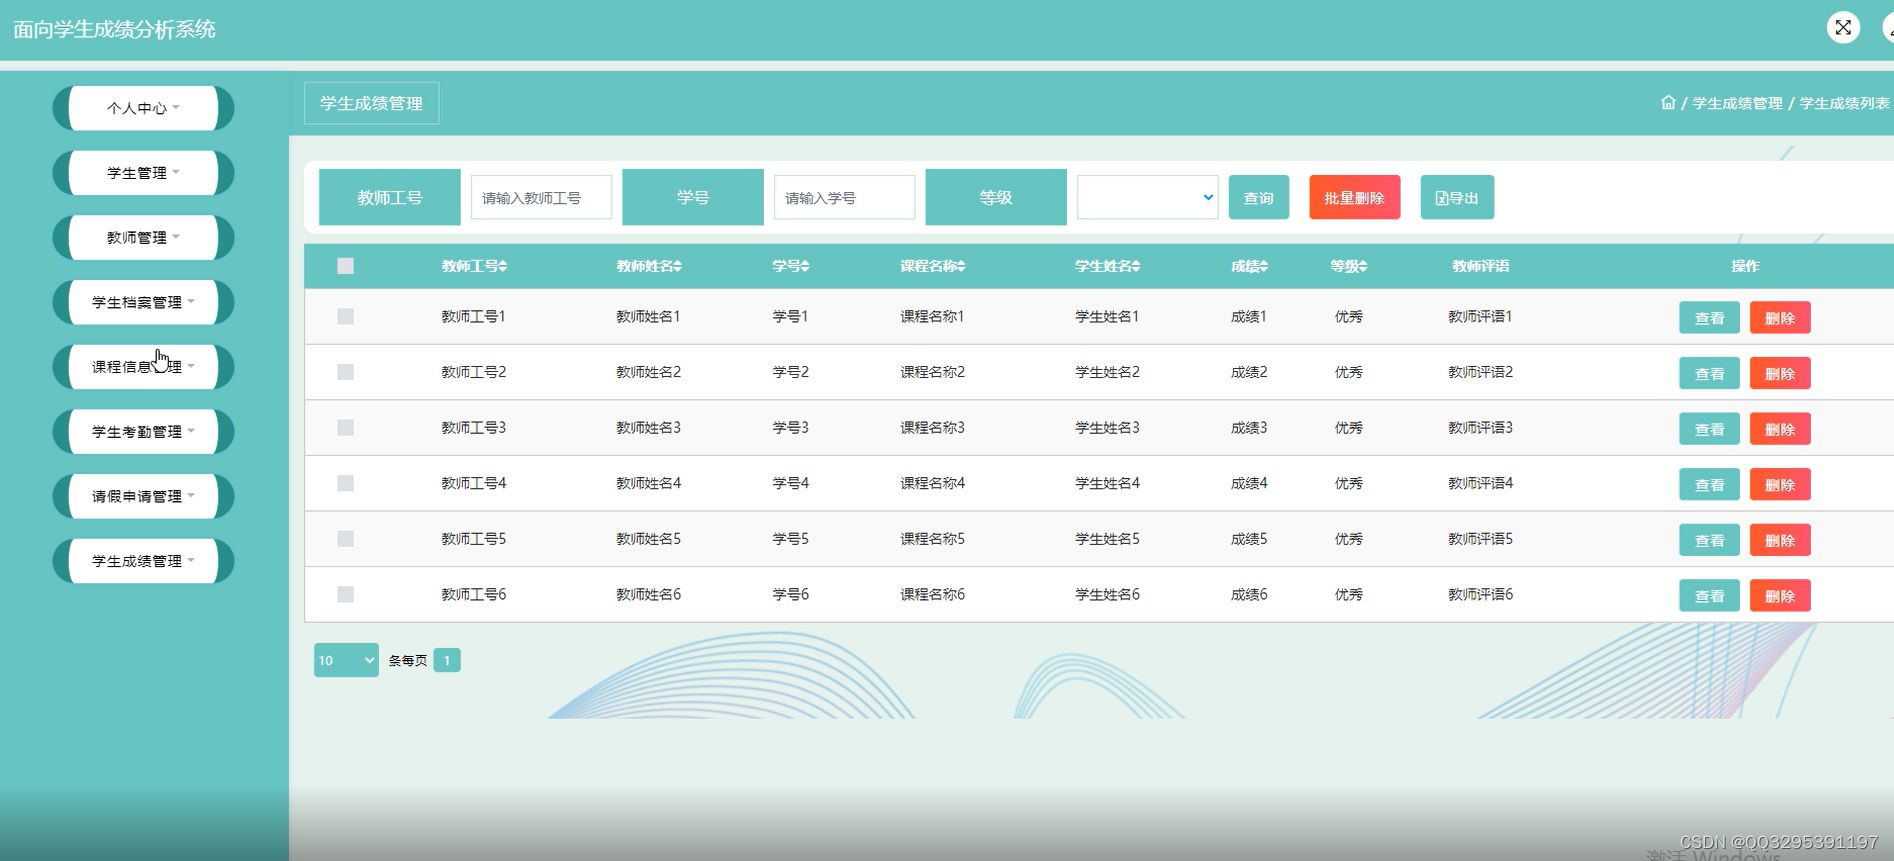Image resolution: width=1894 pixels, height=861 pixels.
Task: Check the row checkbox for 教师工号3
Action: (x=345, y=427)
